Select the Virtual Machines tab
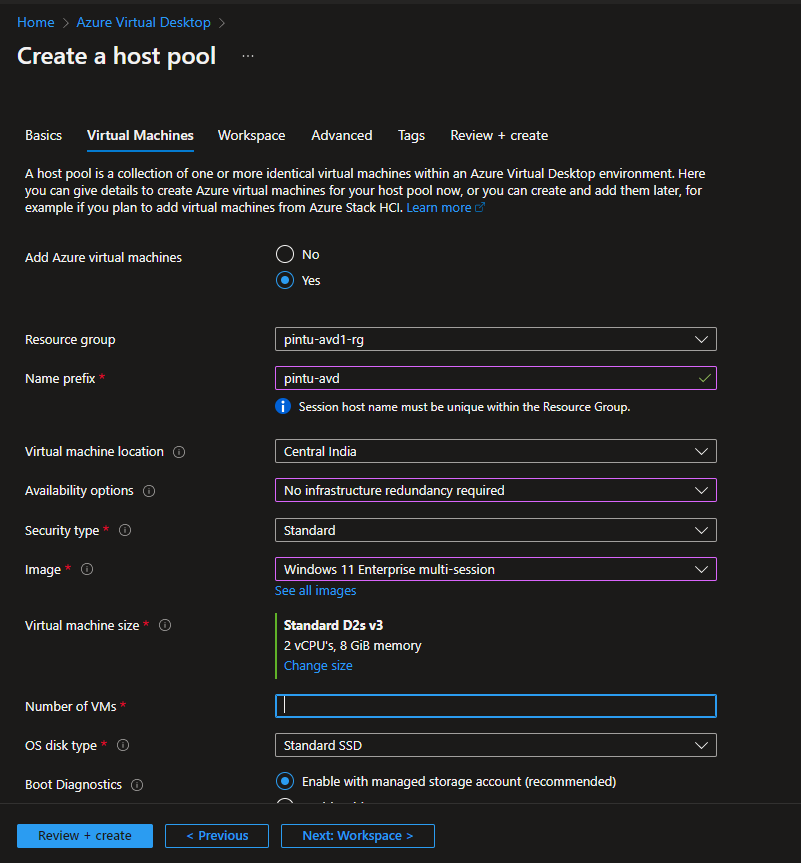This screenshot has height=863, width=801. (x=140, y=135)
